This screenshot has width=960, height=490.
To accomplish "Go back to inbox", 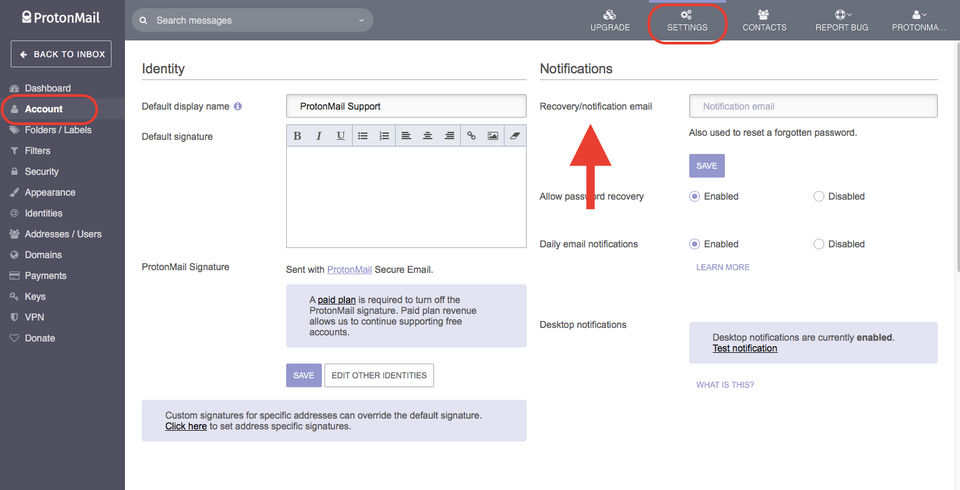I will click(61, 54).
